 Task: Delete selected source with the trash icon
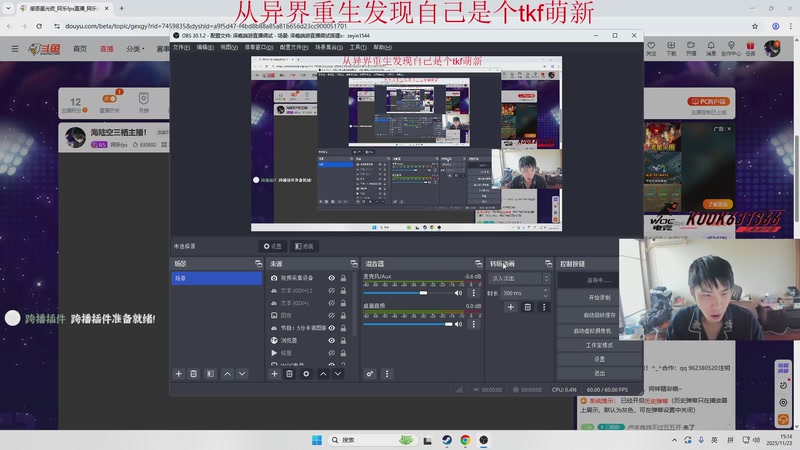tap(289, 374)
